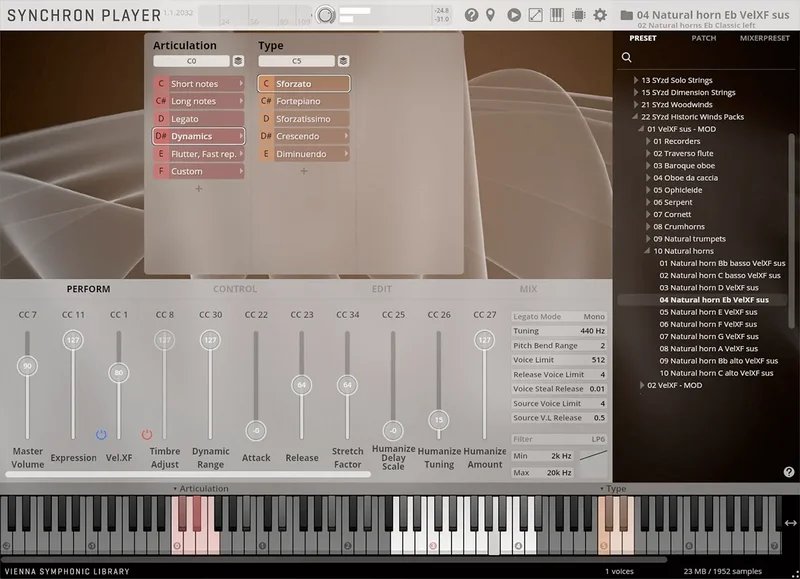
Task: Switch to MIXERPRESET browser tab
Action: (x=764, y=38)
